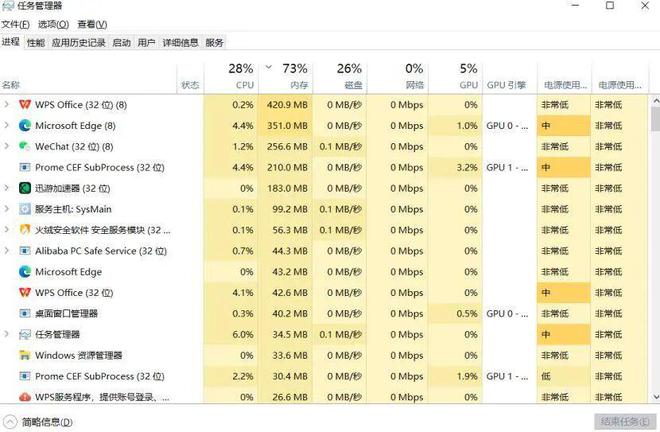Image resolution: width=660 pixels, height=432 pixels.
Task: Expand the 迅游加速器 (32 位) process
Action: click(6, 188)
